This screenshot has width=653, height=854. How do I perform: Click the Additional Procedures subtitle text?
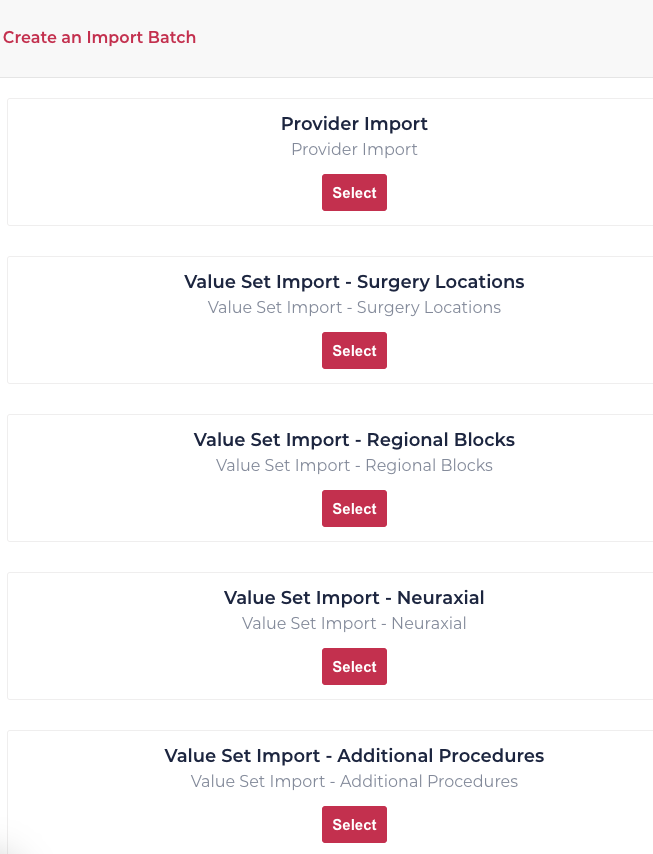tap(354, 781)
